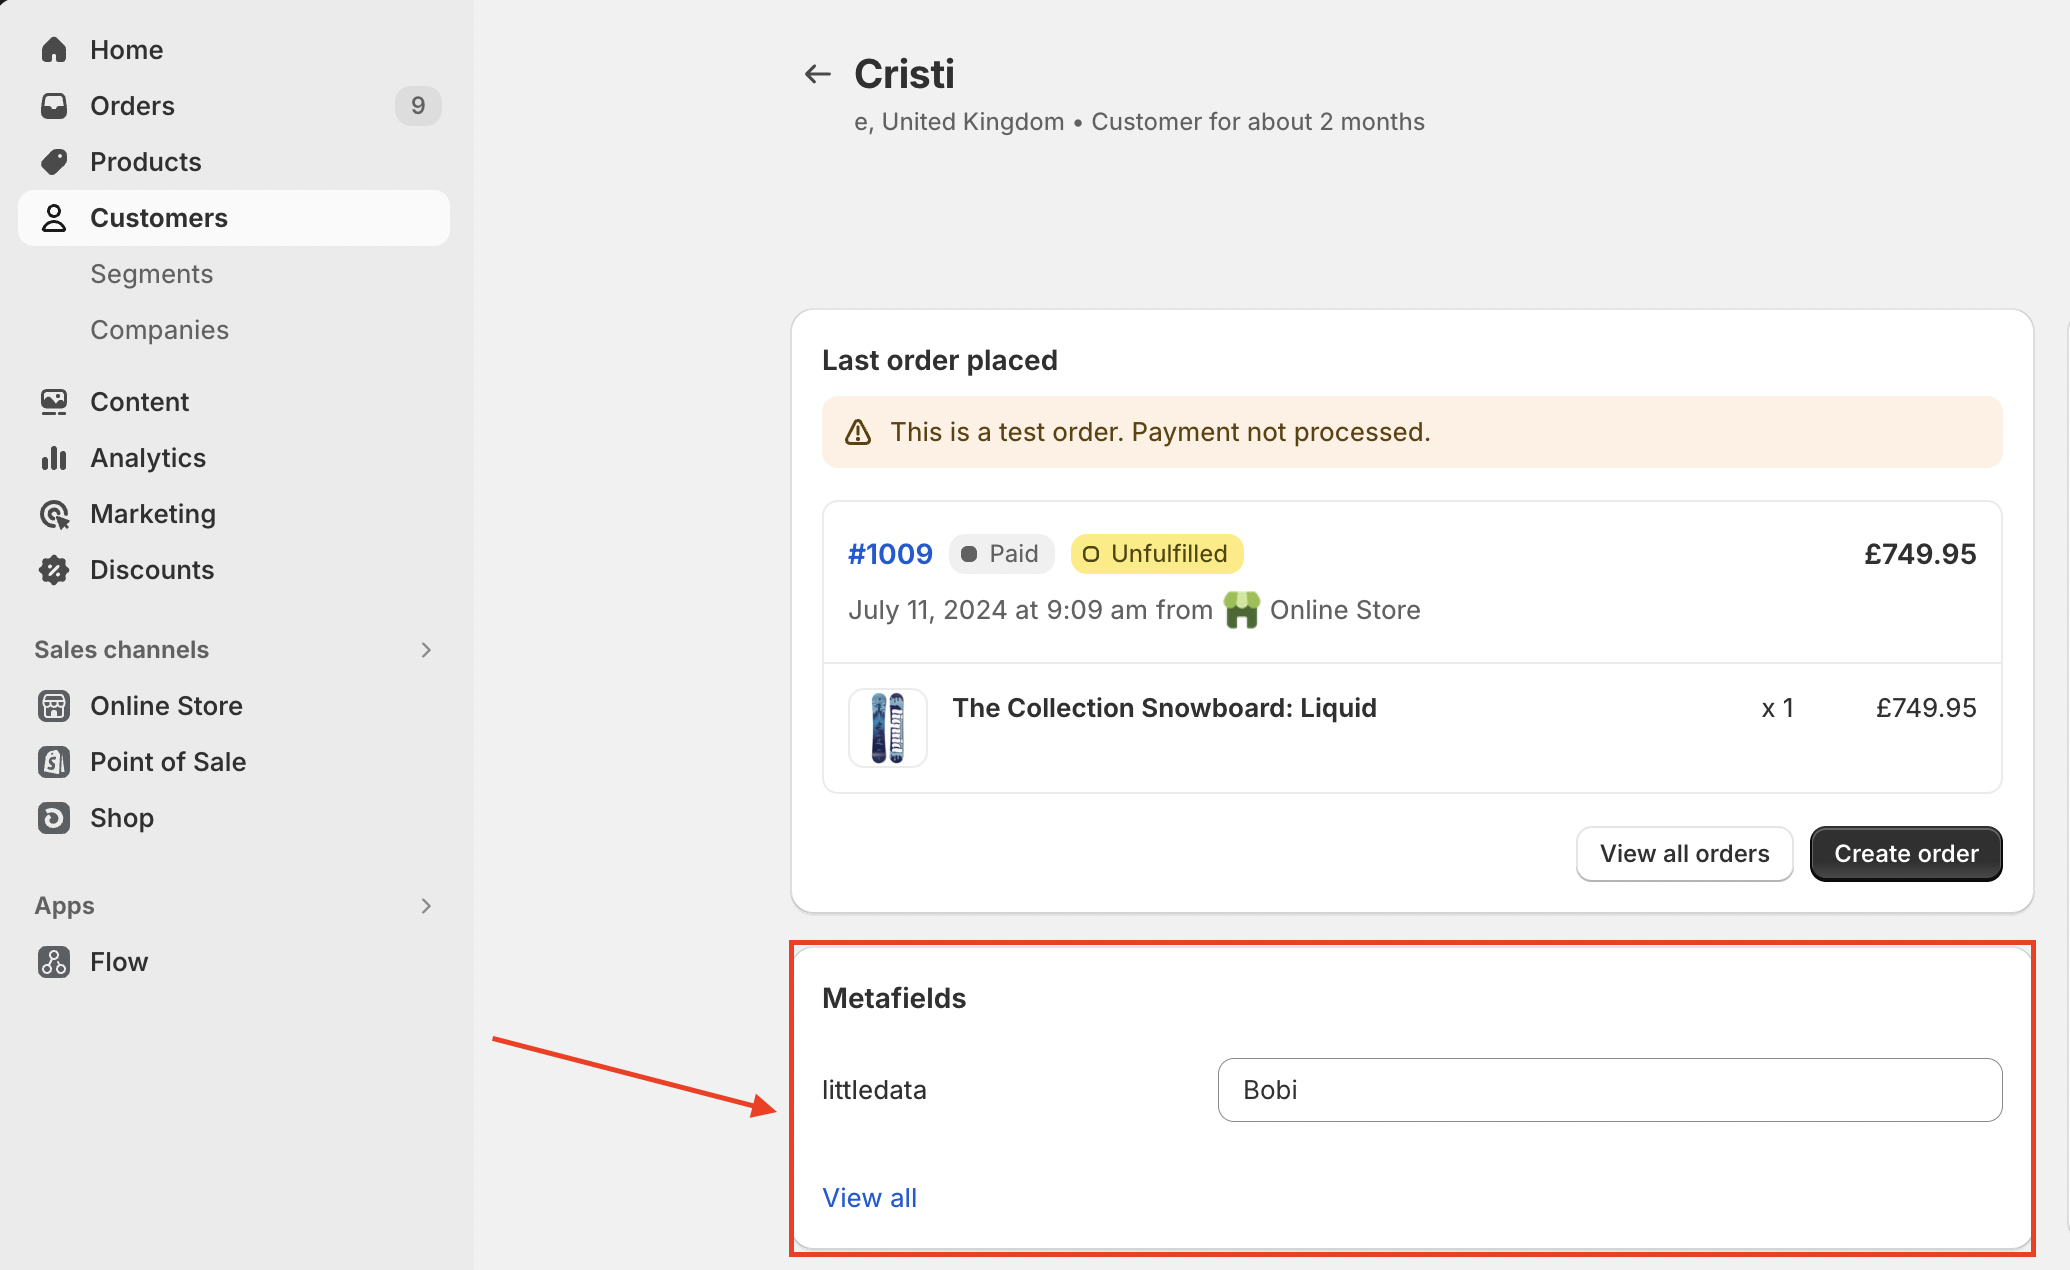The image size is (2070, 1270).
Task: Edit the littledata metafield input field
Action: (x=1609, y=1090)
